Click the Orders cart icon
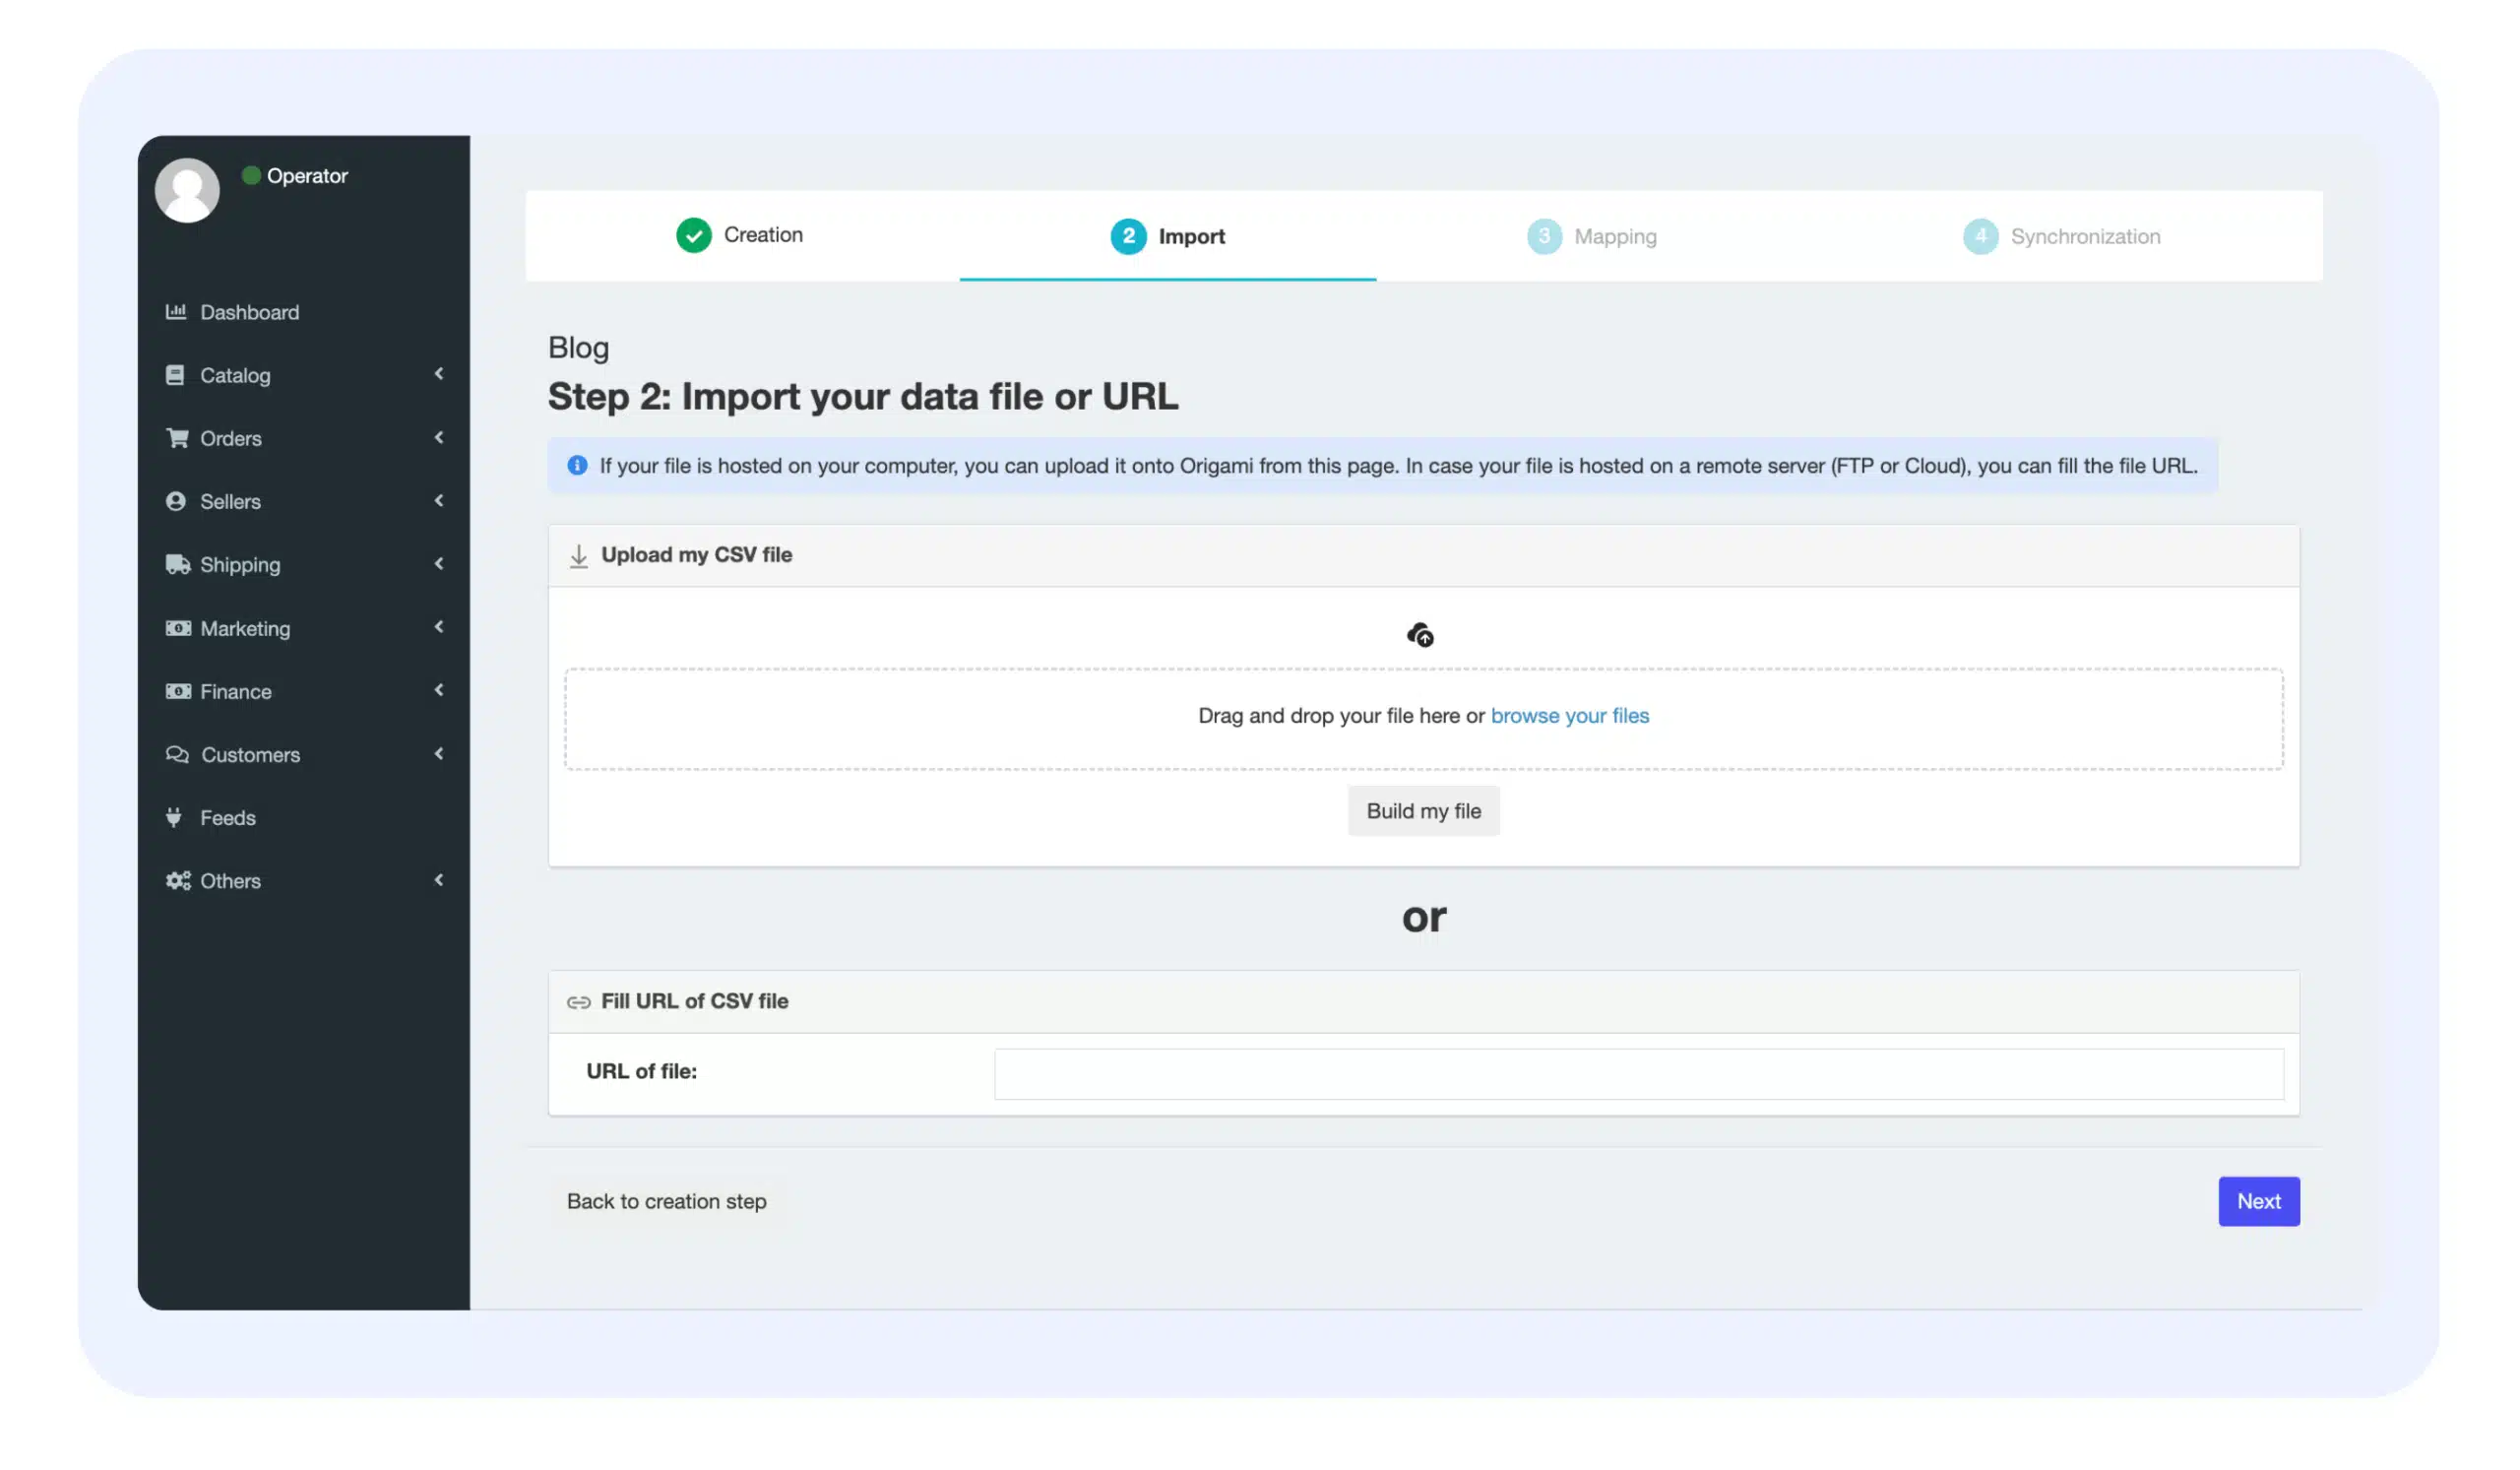Image resolution: width=2520 pixels, height=1470 pixels. 177,438
